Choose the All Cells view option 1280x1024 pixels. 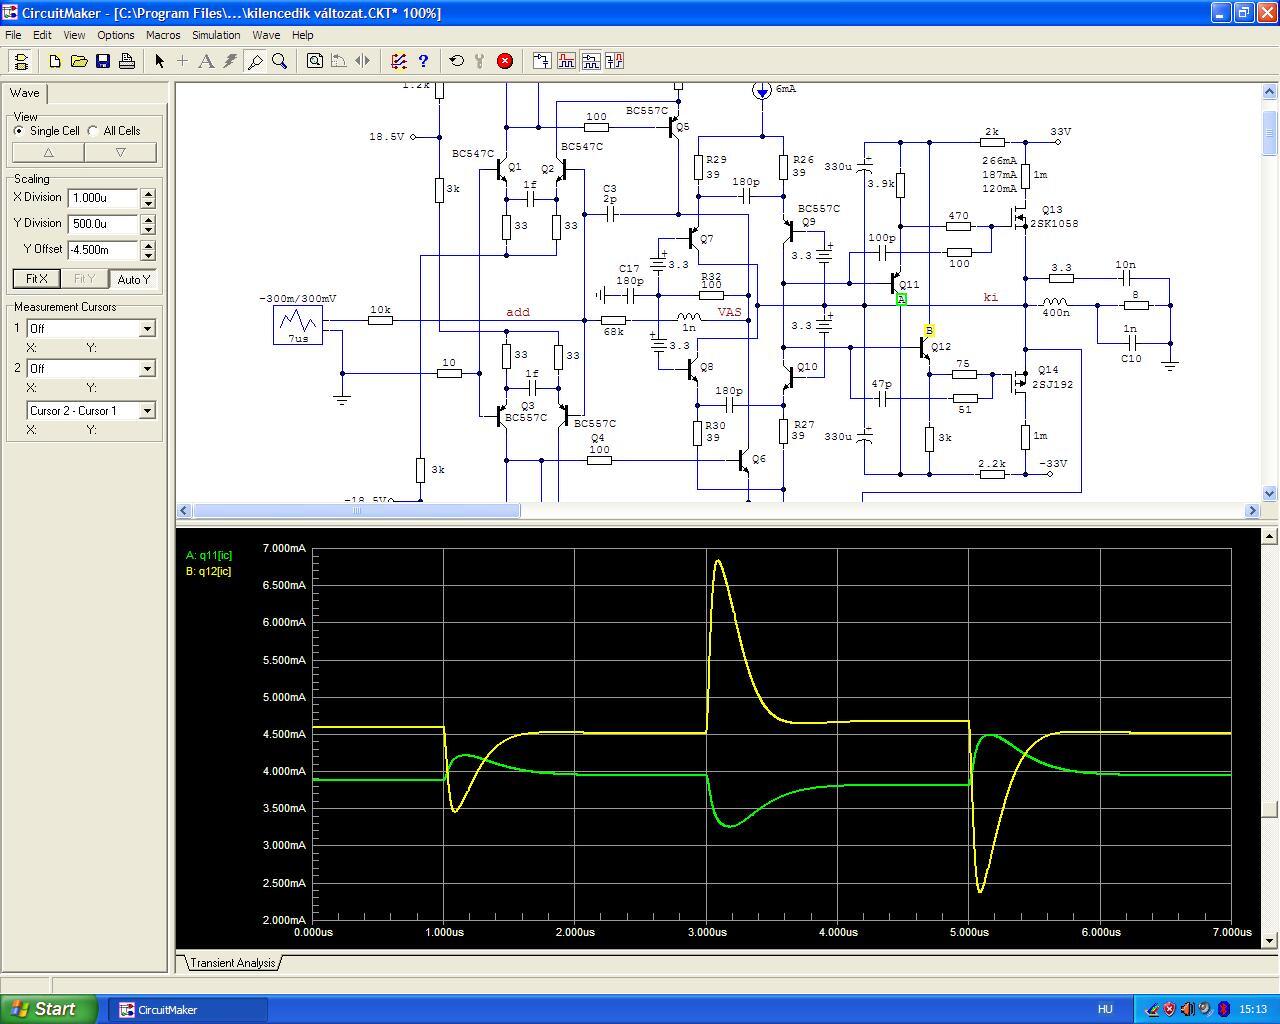tap(93, 131)
